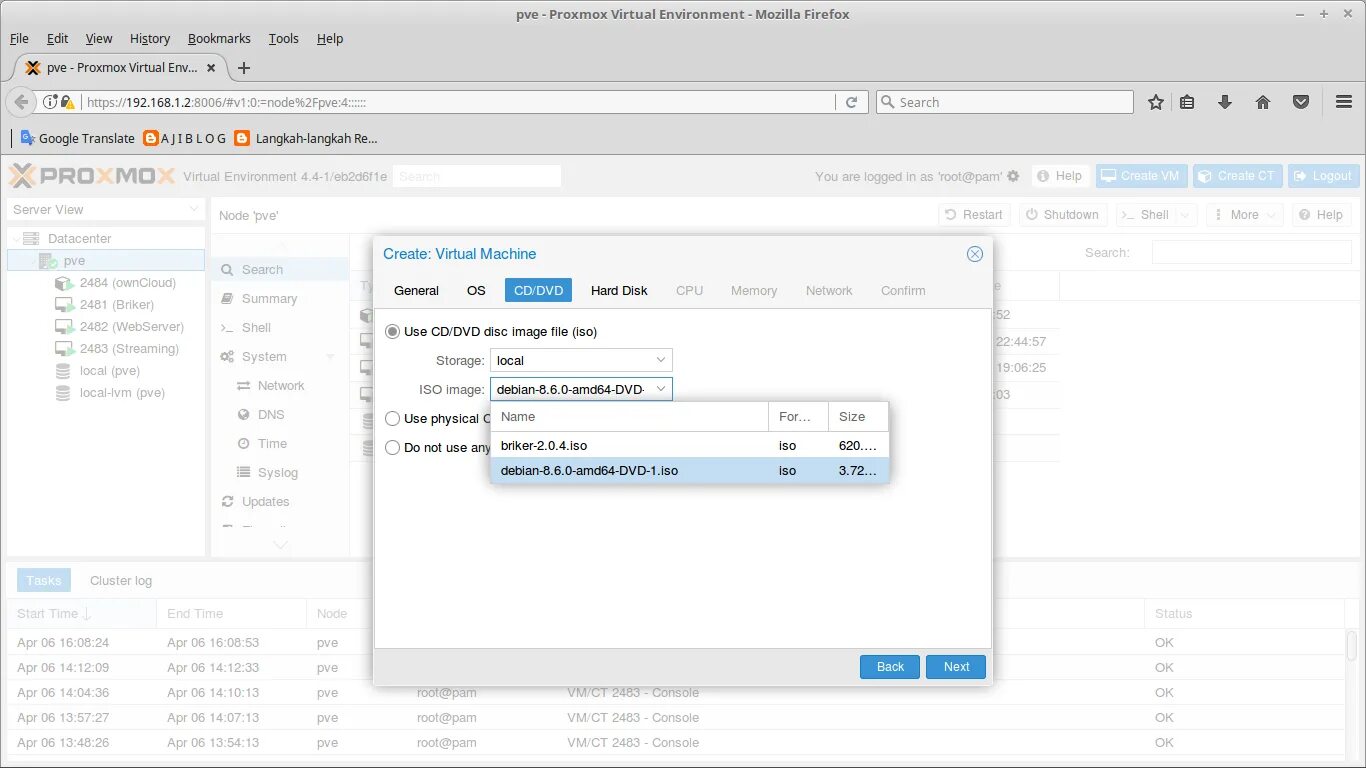Open the Firefox Bookmarks menu
Viewport: 1366px width, 768px height.
219,39
